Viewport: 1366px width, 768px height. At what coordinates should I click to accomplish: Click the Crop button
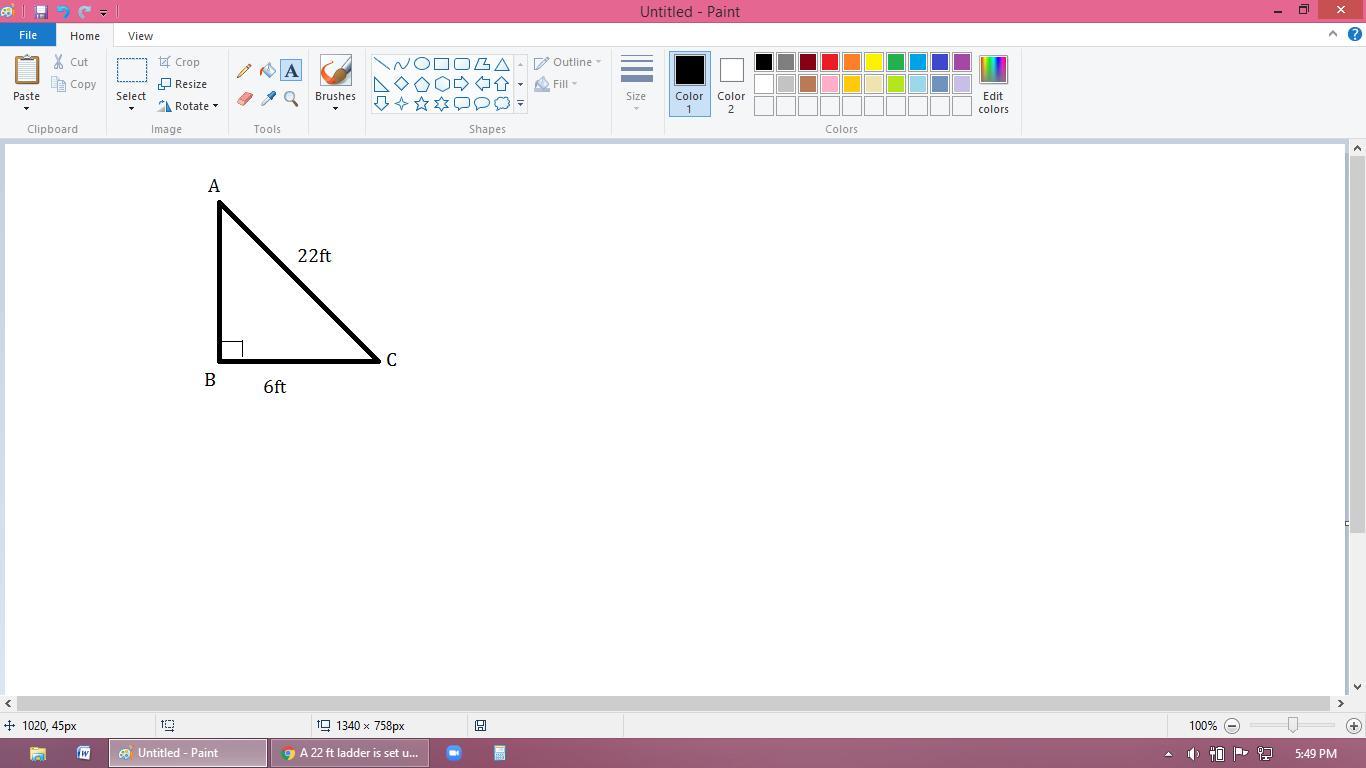tap(179, 62)
